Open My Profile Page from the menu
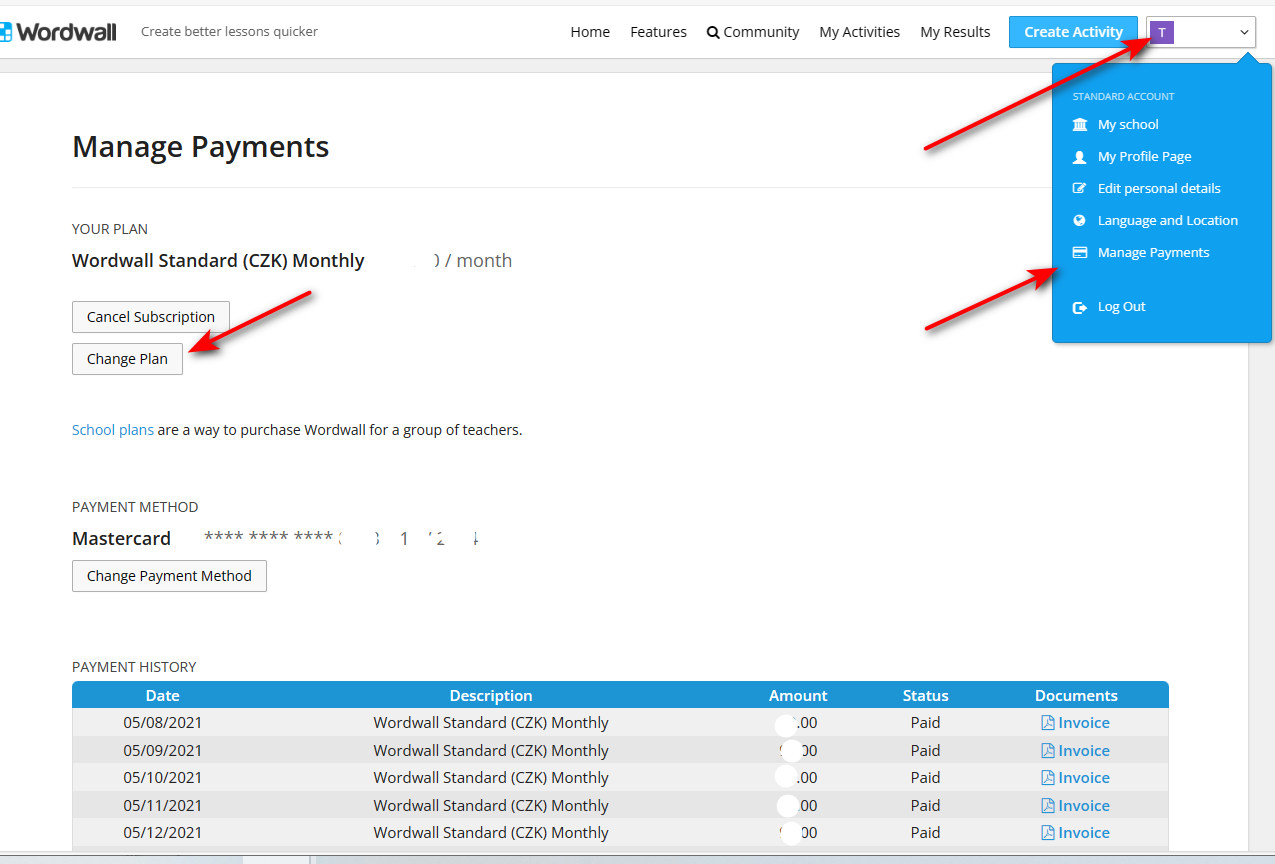 coord(1144,157)
